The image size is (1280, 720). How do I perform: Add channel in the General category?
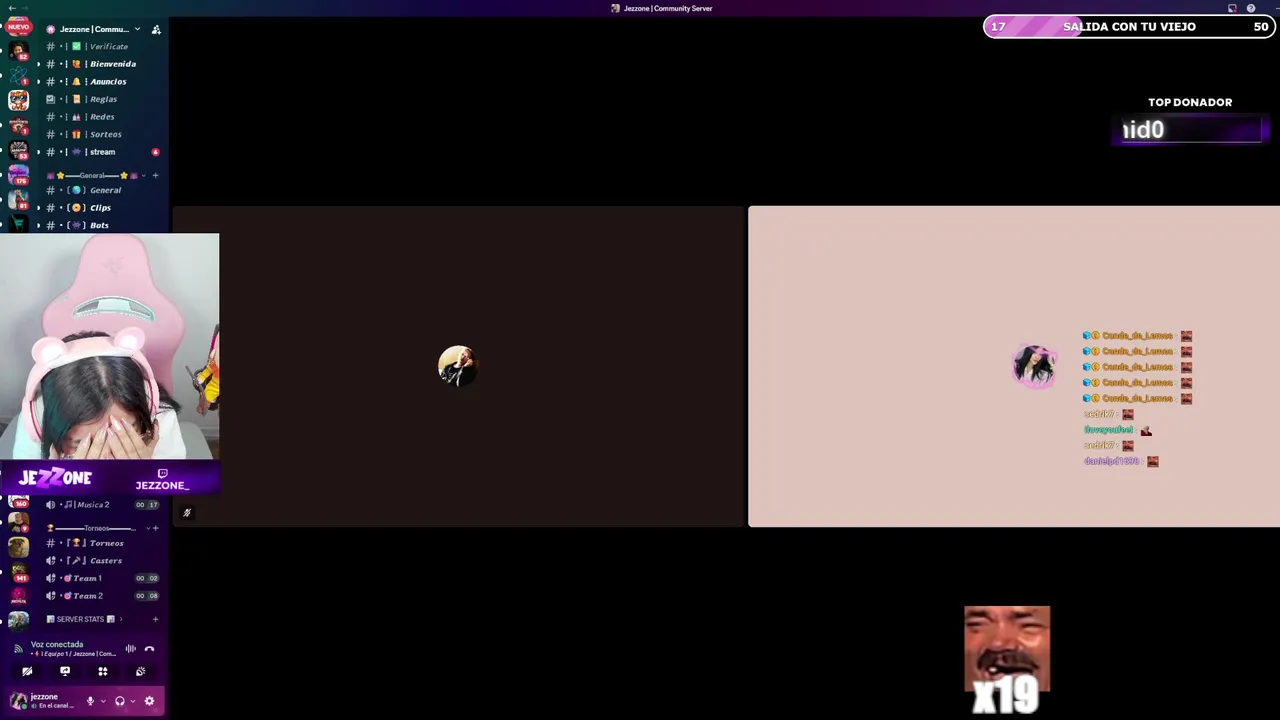pyautogui.click(x=155, y=175)
